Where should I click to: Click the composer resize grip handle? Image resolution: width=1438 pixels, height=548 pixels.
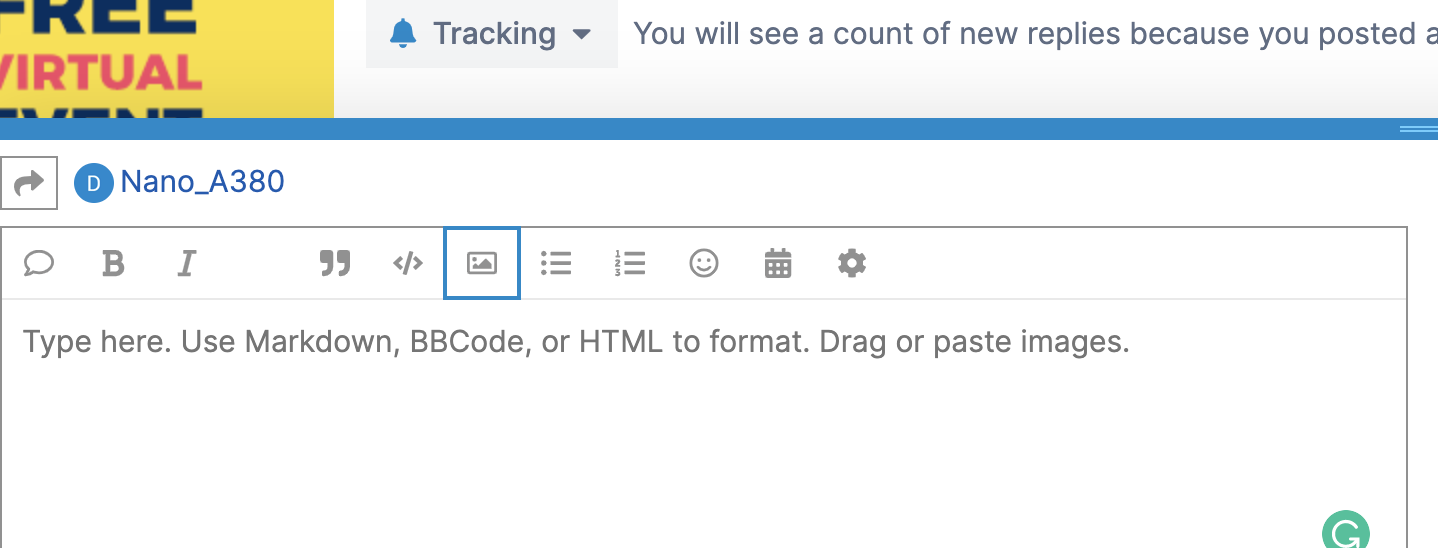click(1417, 129)
